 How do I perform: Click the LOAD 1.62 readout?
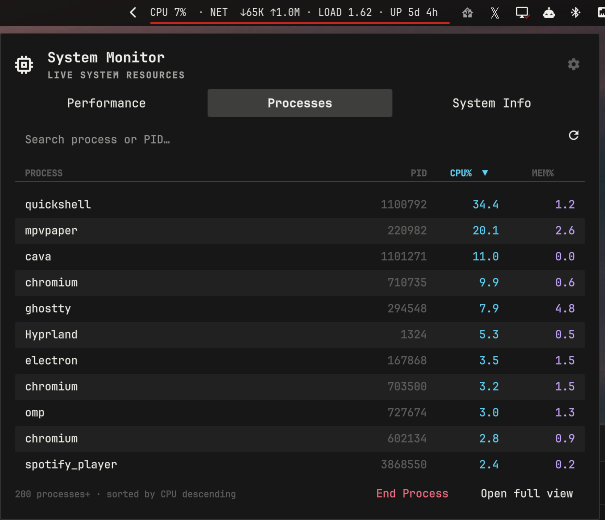coord(345,12)
